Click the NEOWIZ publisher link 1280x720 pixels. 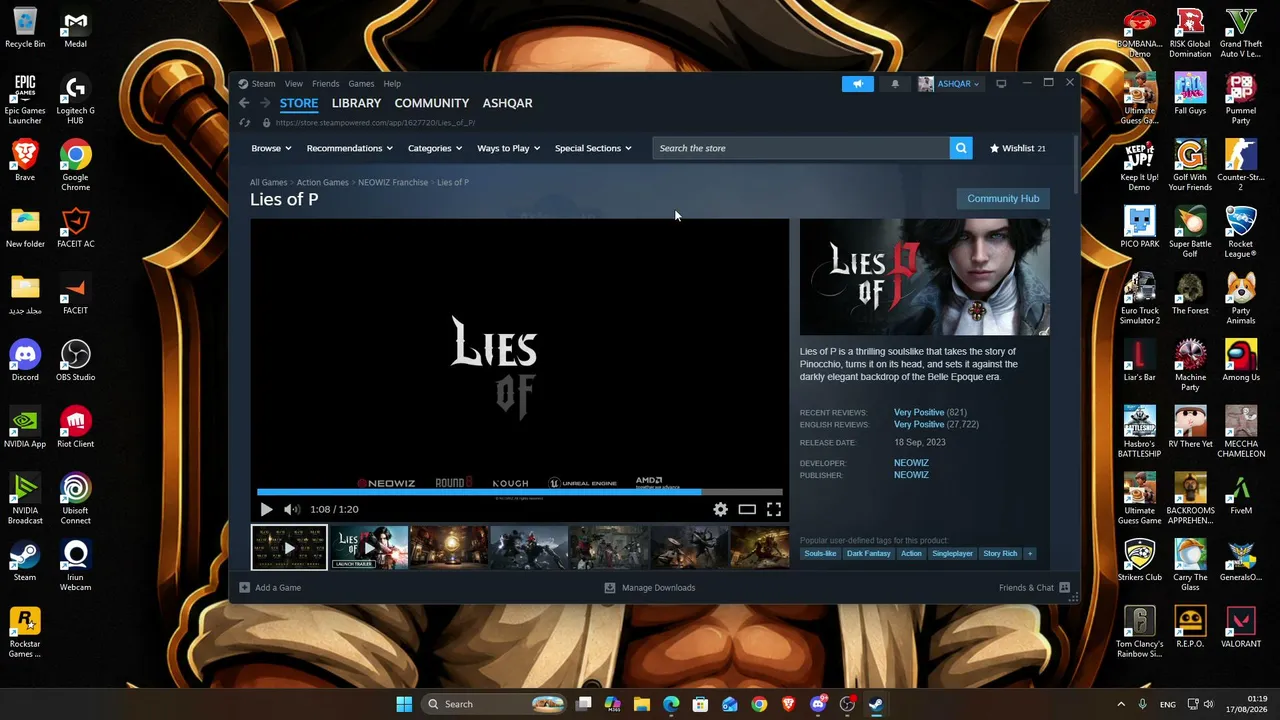[911, 475]
